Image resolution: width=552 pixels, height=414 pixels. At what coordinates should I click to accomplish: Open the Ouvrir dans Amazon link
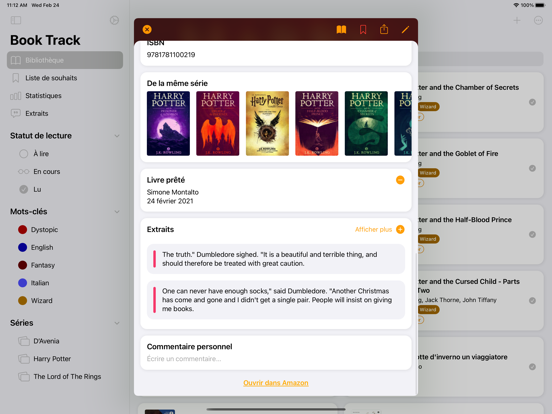(x=276, y=383)
